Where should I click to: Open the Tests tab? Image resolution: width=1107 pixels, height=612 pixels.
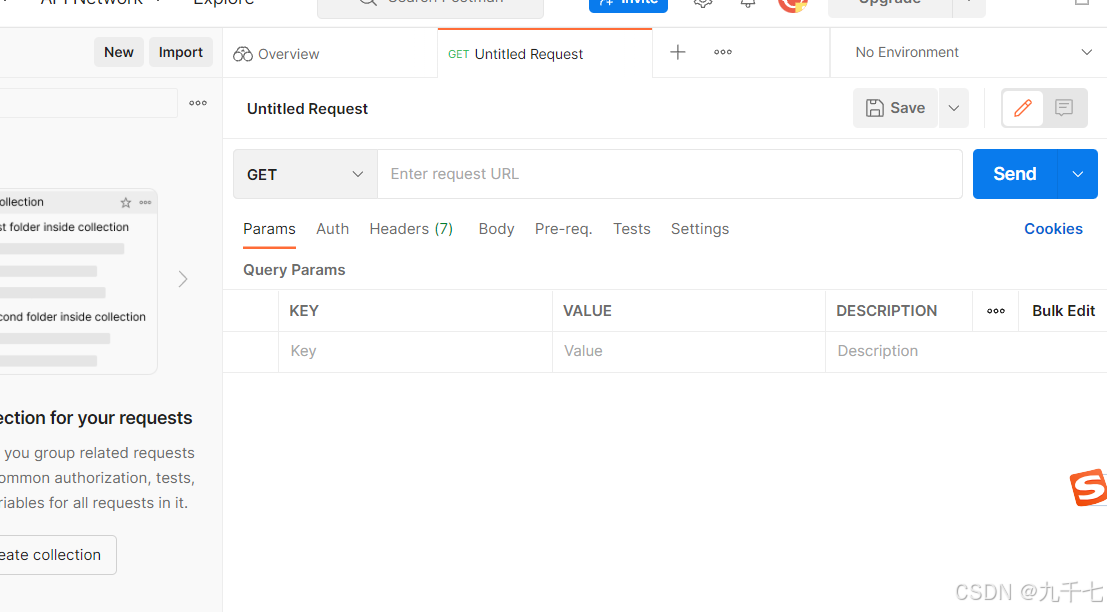pos(631,229)
